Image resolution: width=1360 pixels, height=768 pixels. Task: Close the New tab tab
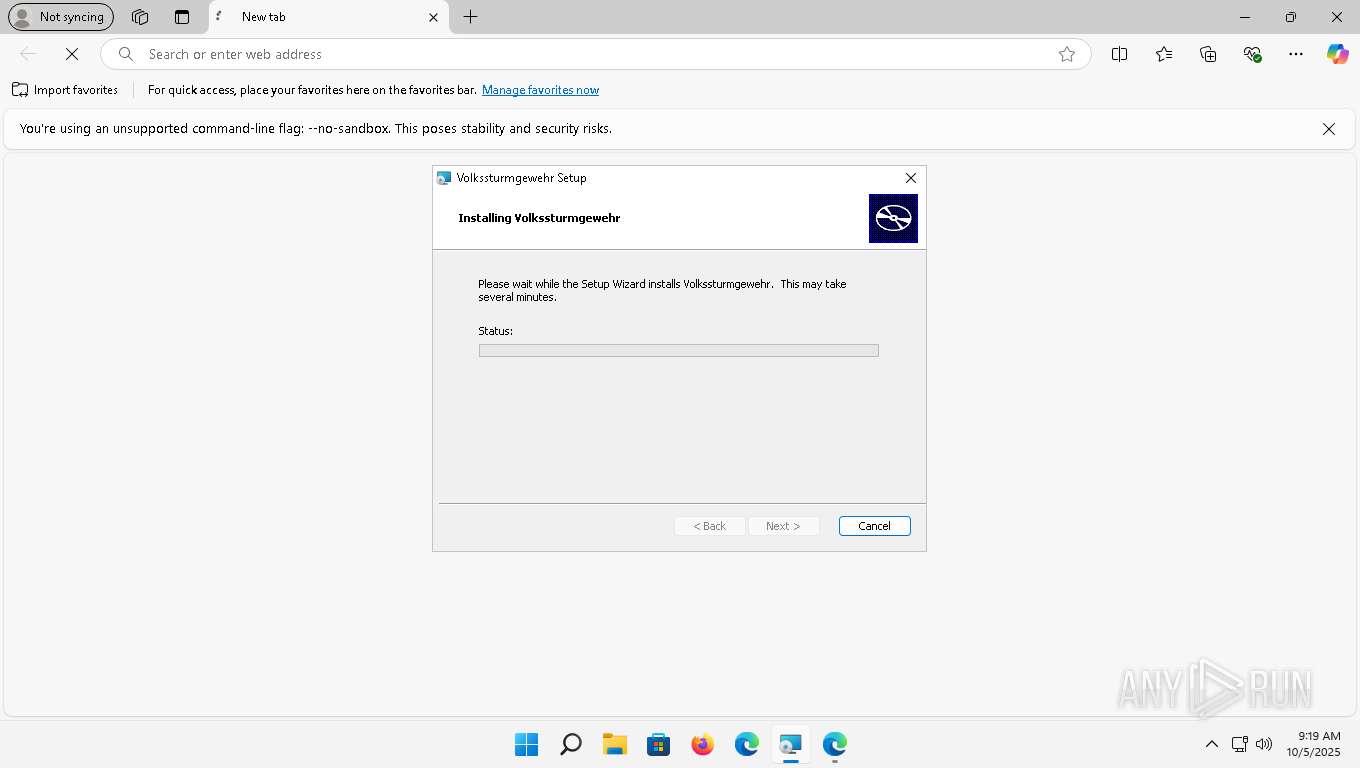point(433,17)
